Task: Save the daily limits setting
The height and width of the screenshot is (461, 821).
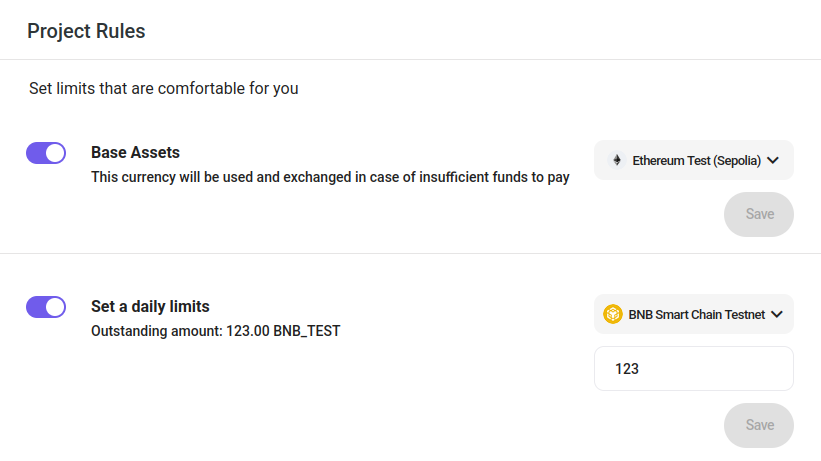Action: tap(759, 425)
